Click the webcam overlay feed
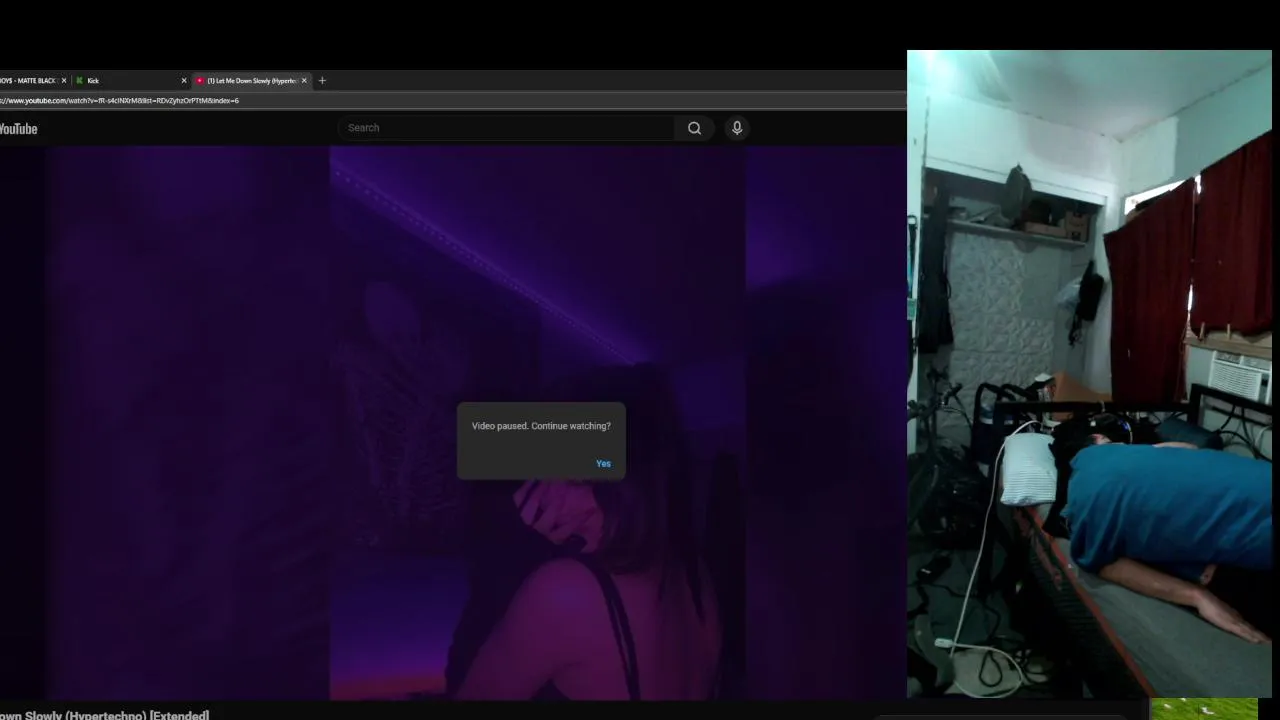The height and width of the screenshot is (720, 1280). 1089,374
